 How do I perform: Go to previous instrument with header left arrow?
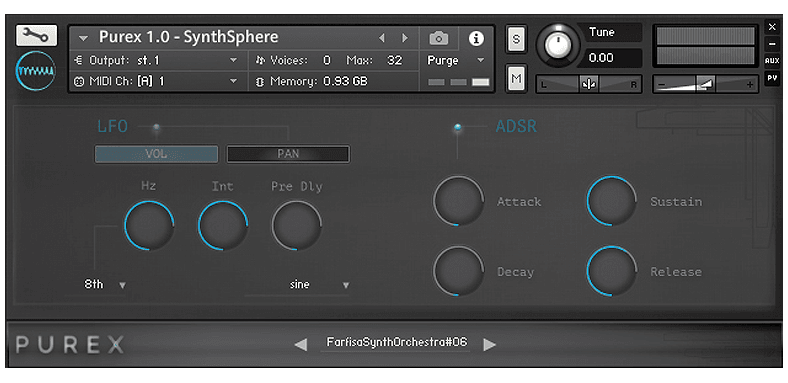(381, 38)
